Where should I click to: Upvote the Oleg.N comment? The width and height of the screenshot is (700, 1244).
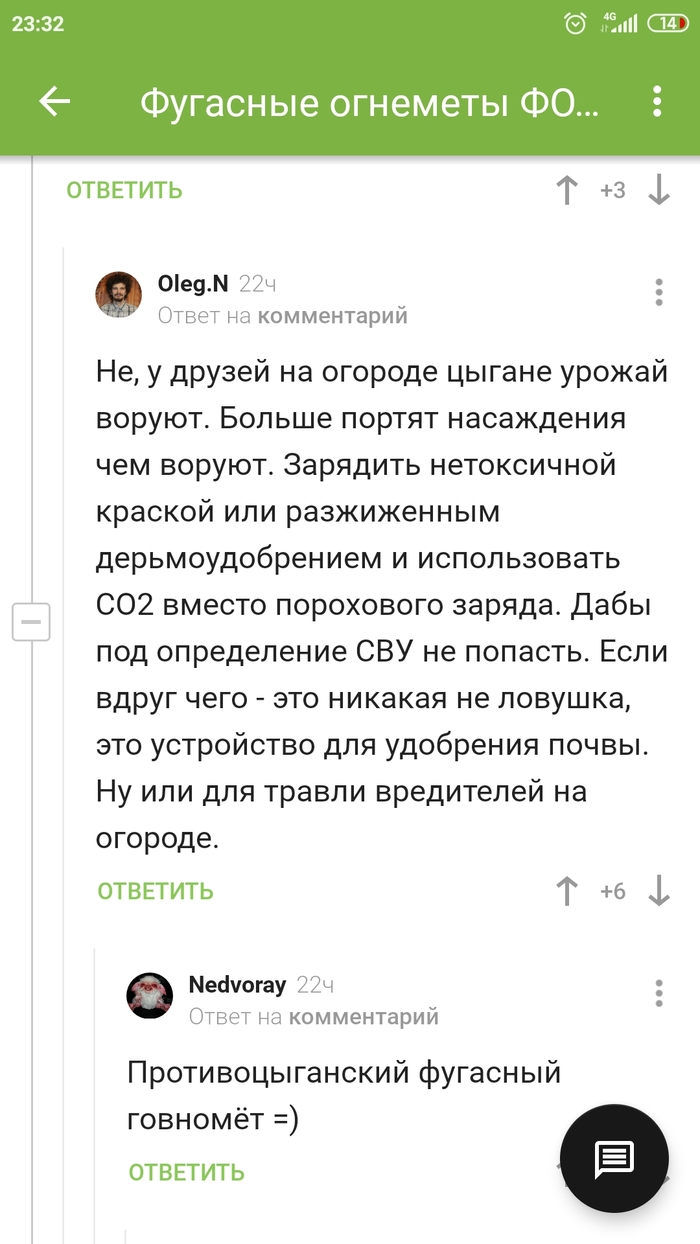(567, 891)
